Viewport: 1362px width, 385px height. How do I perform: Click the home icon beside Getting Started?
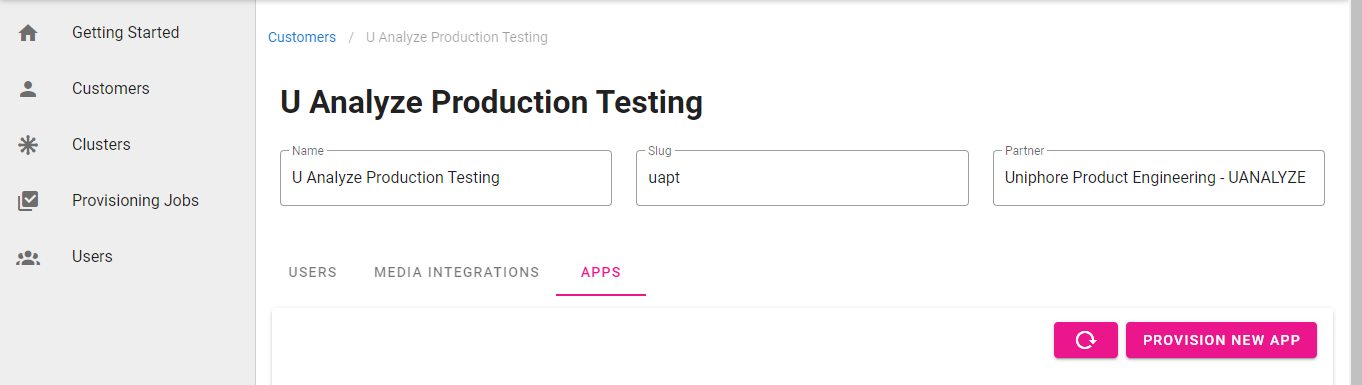point(28,33)
